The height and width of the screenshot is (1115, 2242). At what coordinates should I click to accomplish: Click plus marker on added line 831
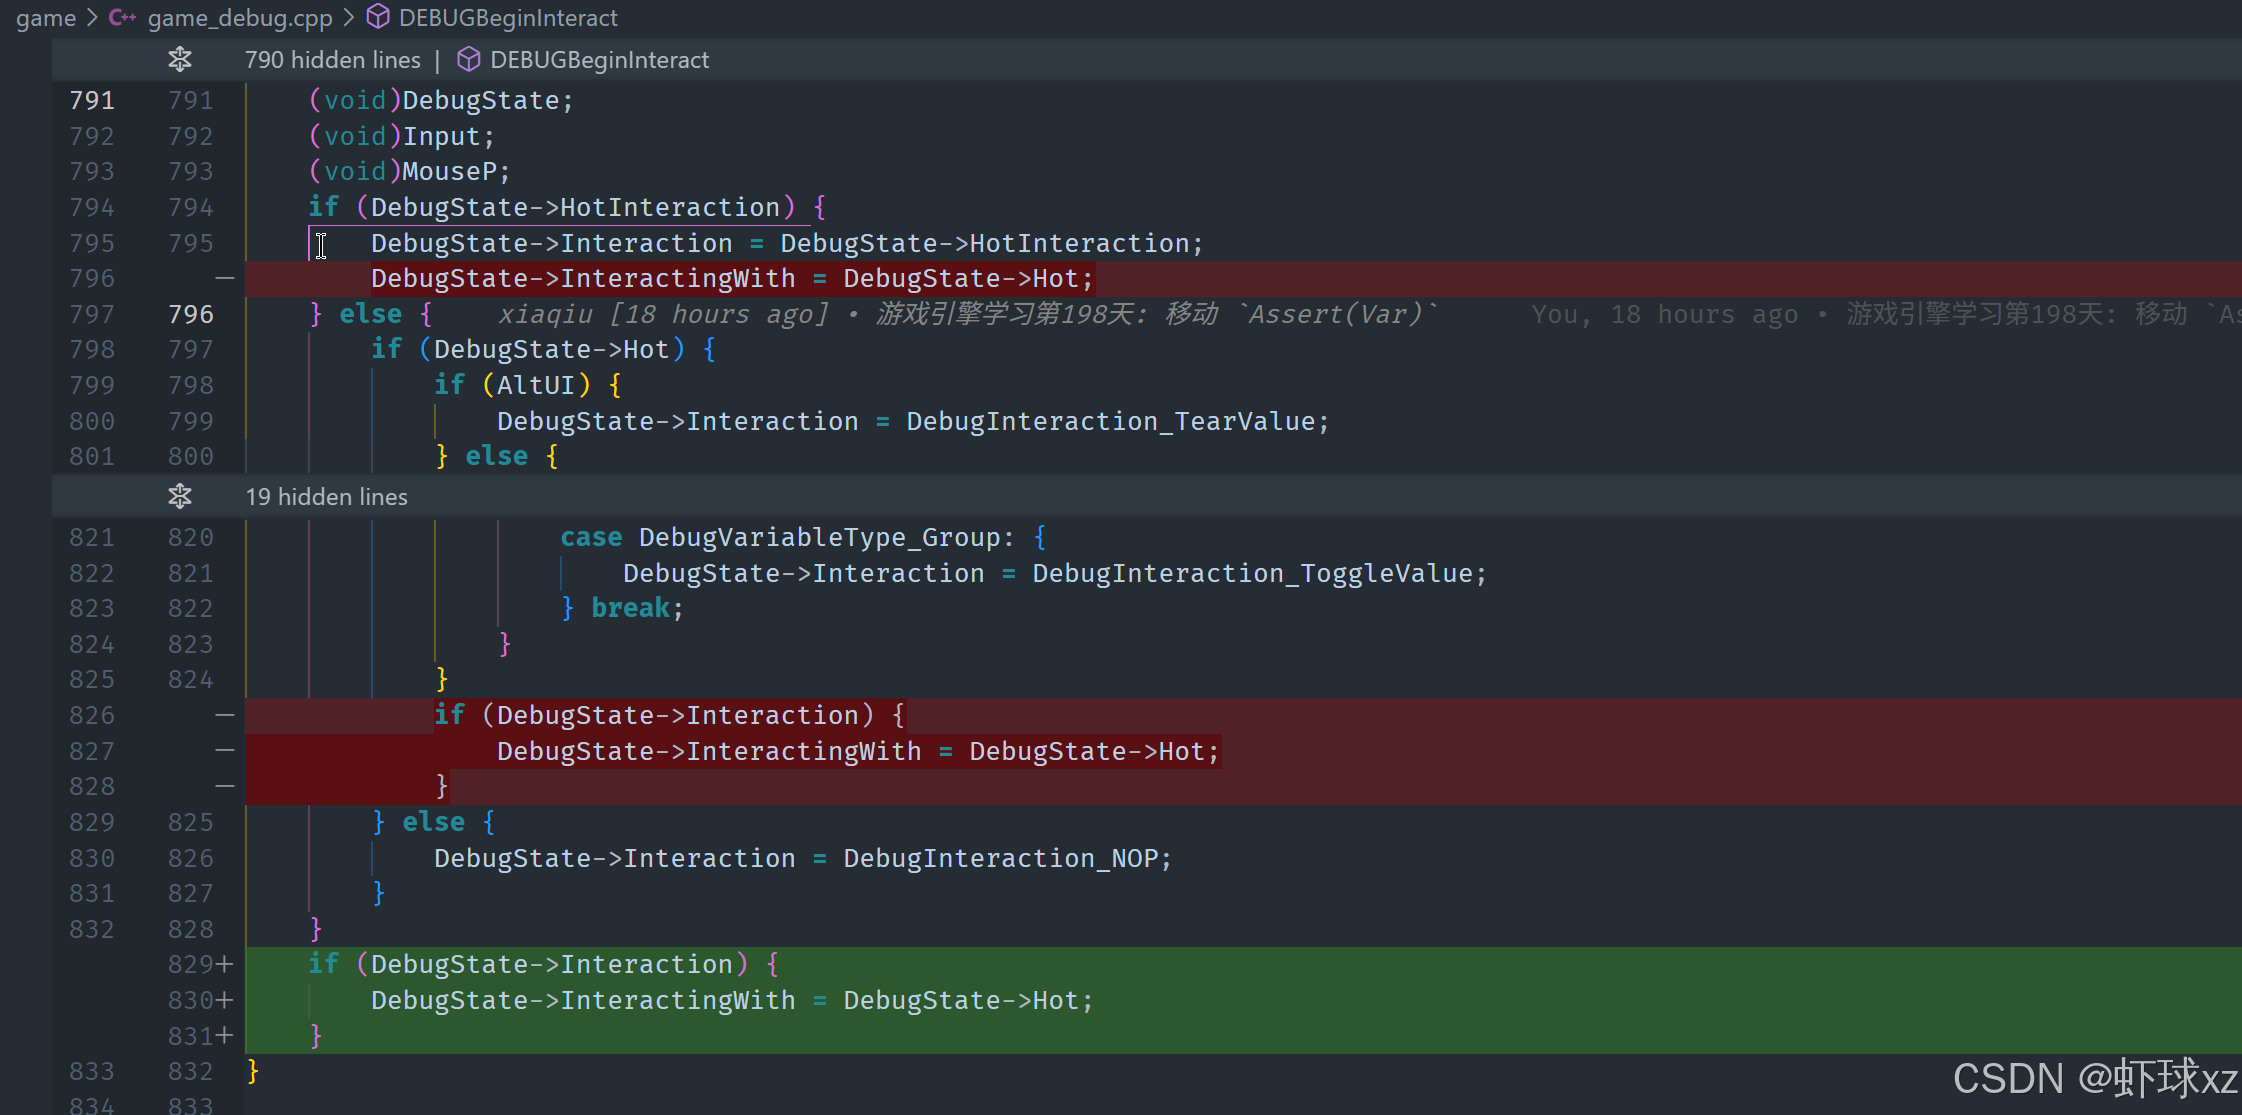[225, 1036]
